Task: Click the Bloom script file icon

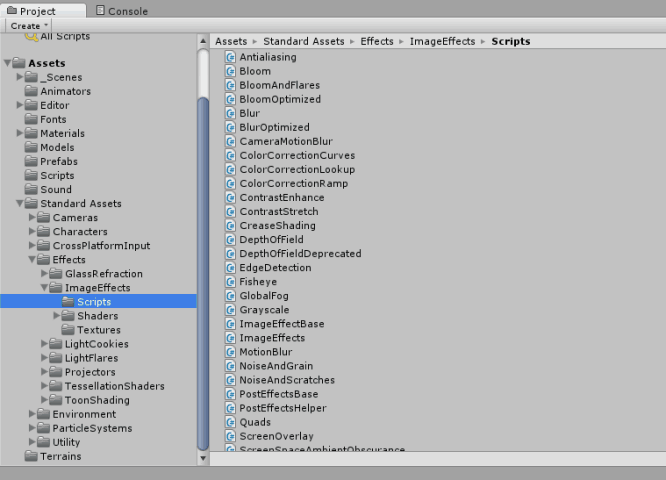Action: click(231, 71)
